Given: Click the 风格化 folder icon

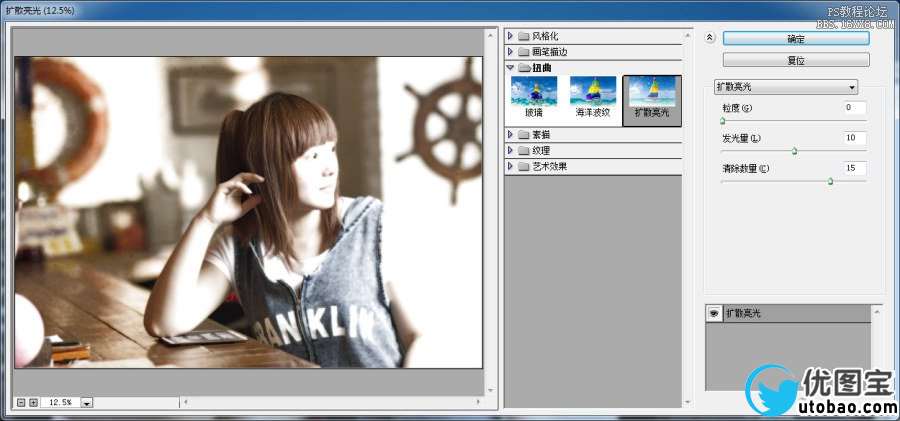Looking at the screenshot, I should 523,36.
